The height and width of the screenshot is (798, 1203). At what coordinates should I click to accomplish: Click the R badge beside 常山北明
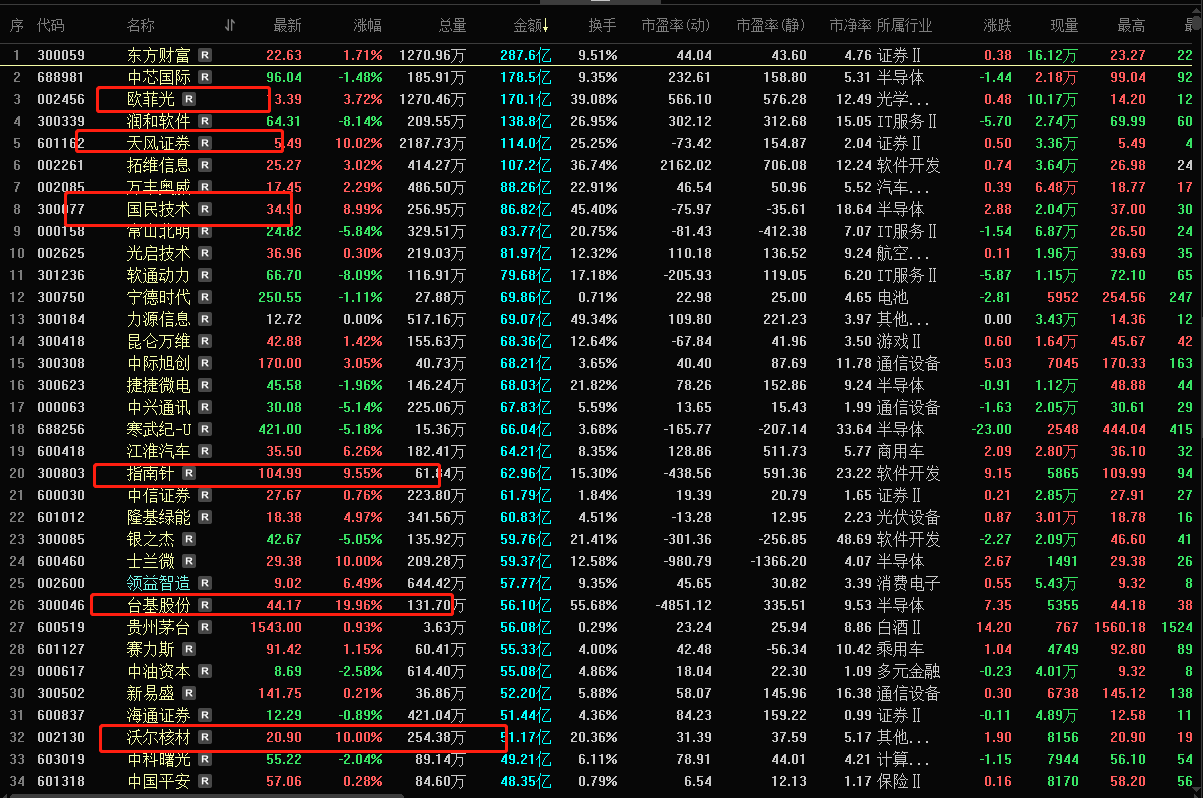205,231
